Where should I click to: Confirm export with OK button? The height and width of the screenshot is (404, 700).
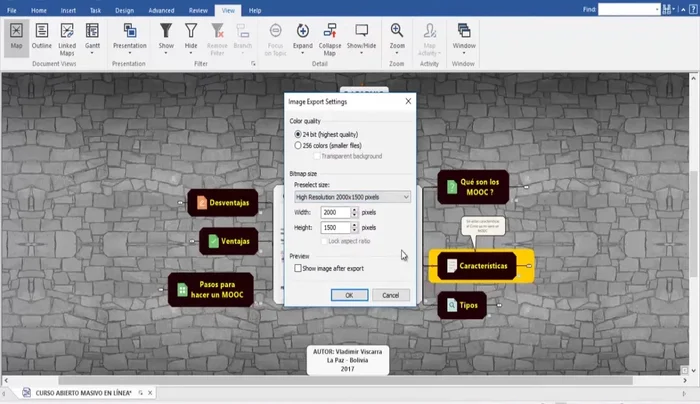pyautogui.click(x=349, y=295)
